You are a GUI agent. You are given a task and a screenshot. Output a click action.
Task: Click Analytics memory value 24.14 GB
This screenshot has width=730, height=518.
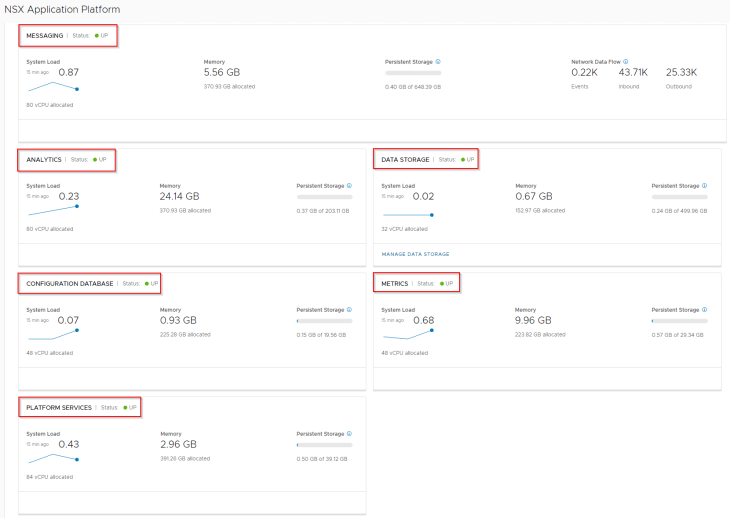pyautogui.click(x=179, y=196)
